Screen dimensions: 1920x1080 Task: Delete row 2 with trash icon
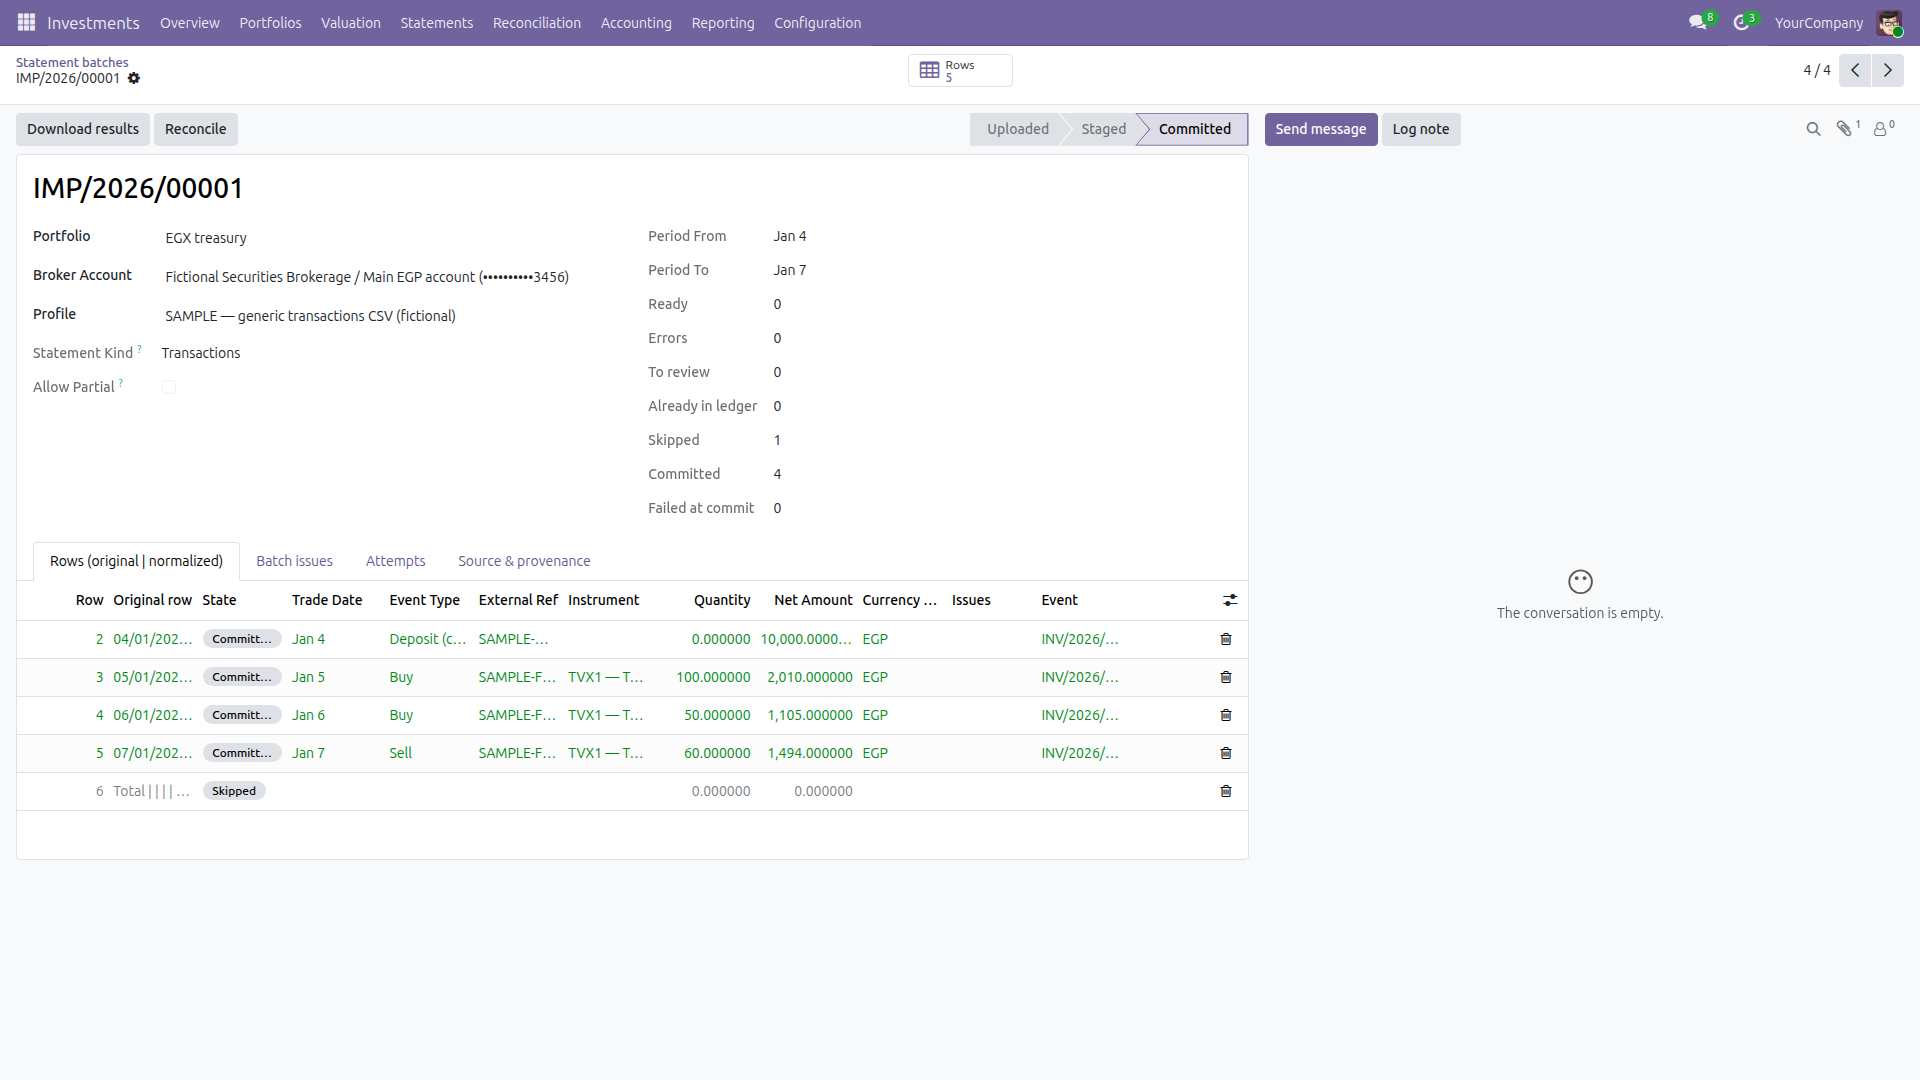pyautogui.click(x=1226, y=639)
